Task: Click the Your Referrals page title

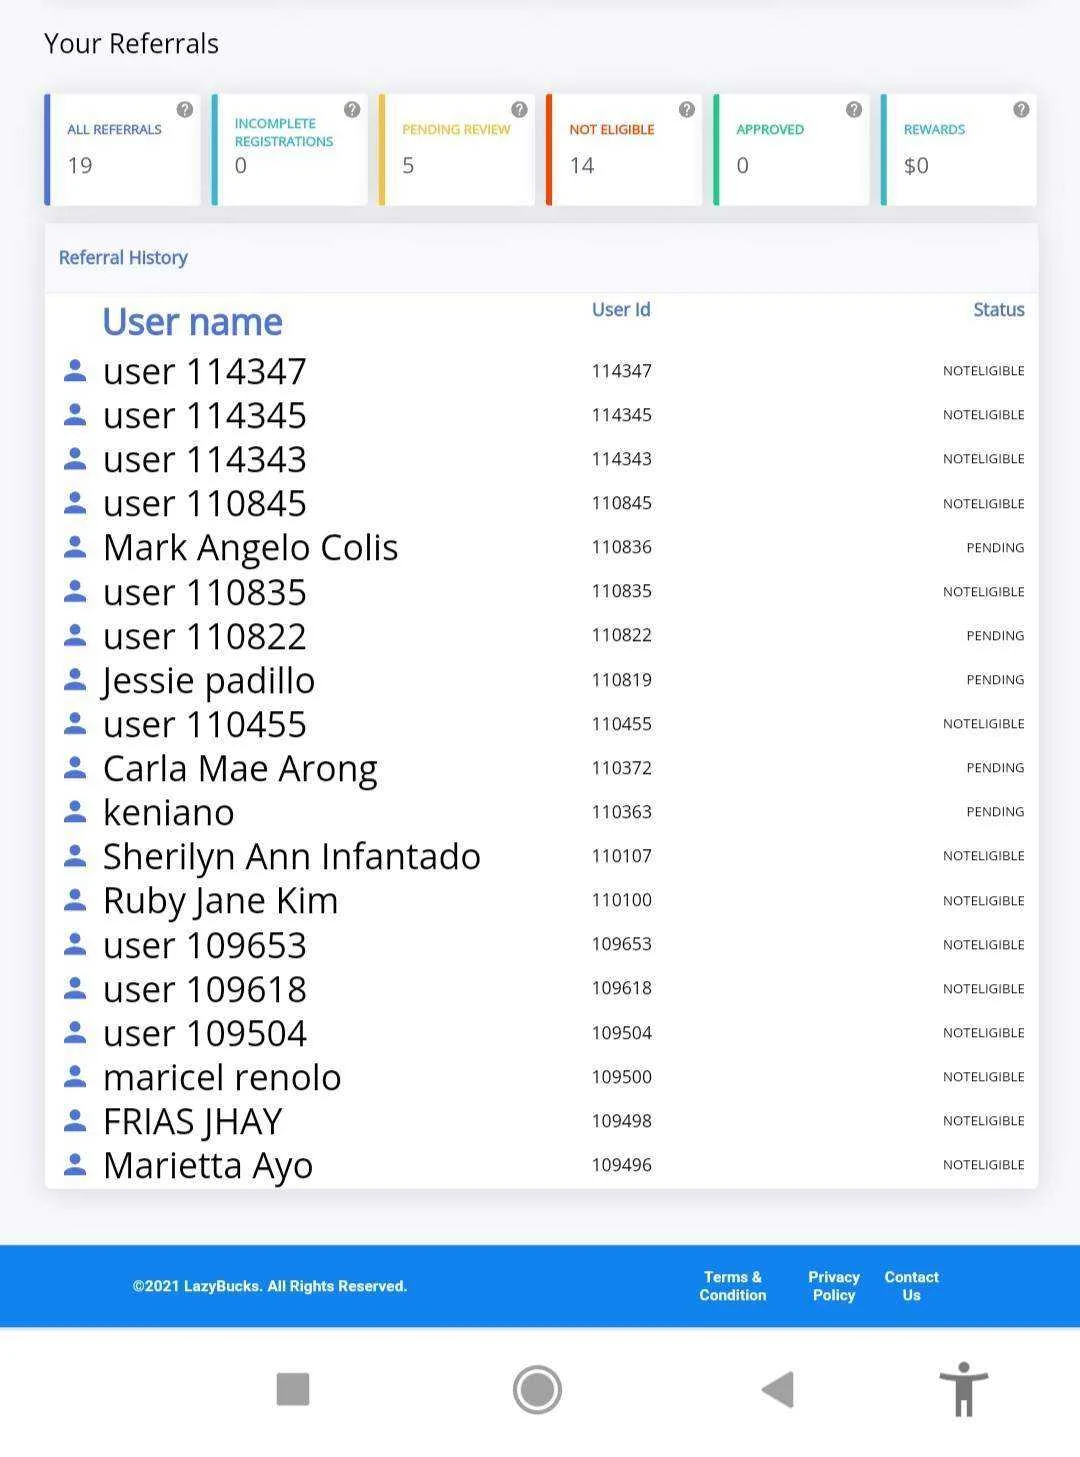Action: [131, 44]
